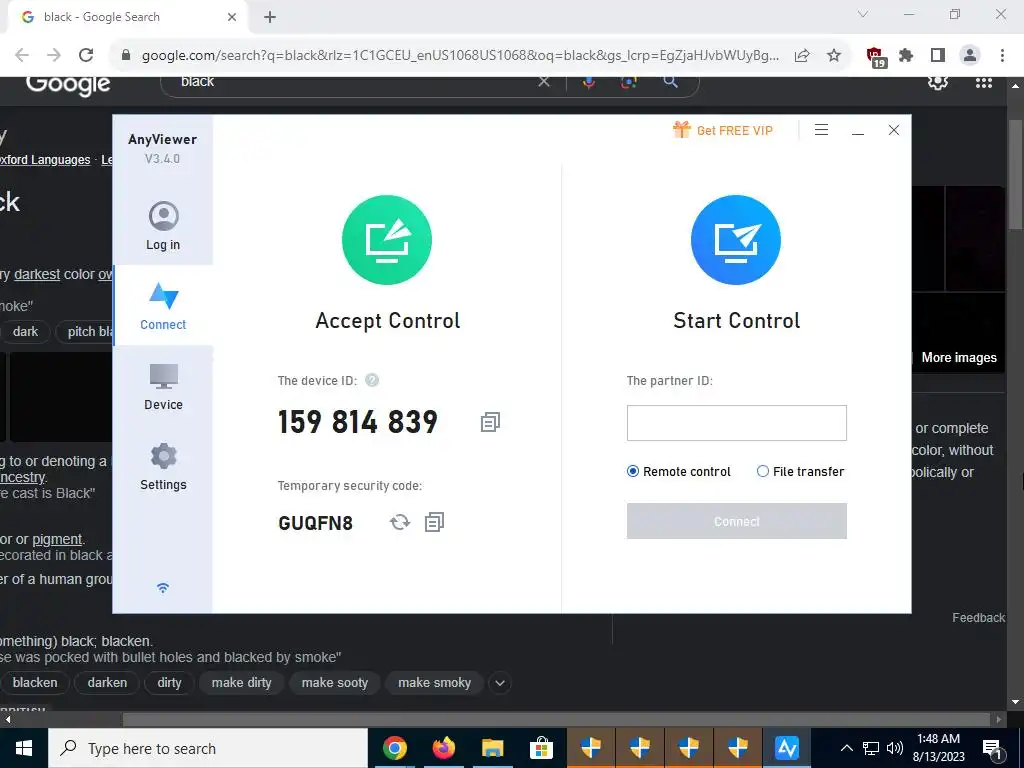1024x768 pixels.
Task: Click the 'dark' synonym chip
Action: click(25, 331)
